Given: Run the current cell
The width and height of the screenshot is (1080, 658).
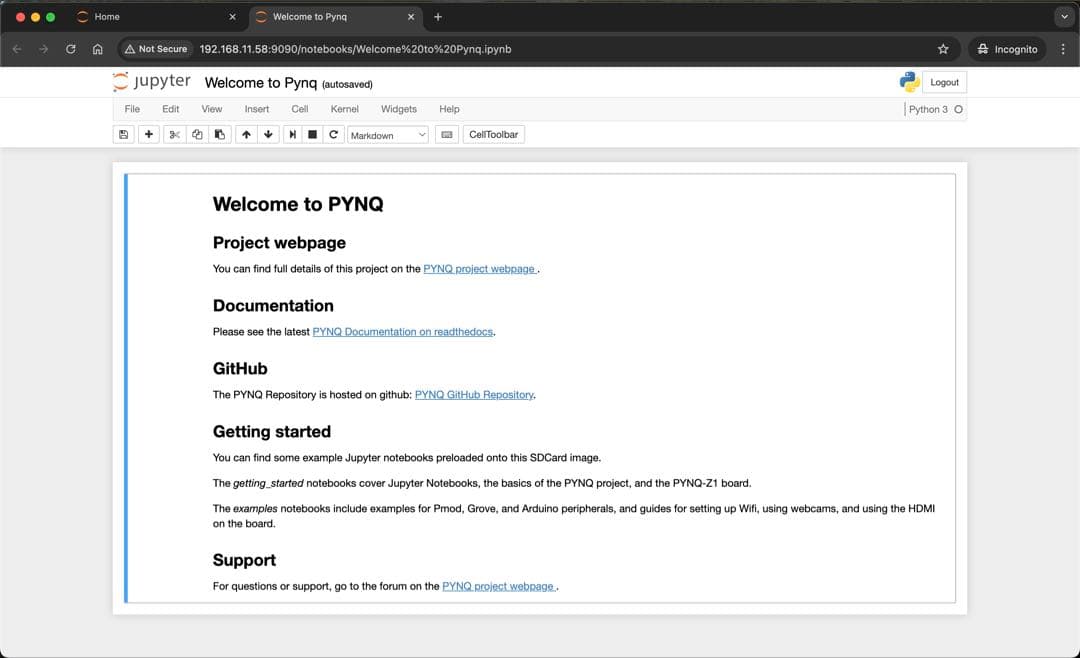Looking at the screenshot, I should (292, 135).
